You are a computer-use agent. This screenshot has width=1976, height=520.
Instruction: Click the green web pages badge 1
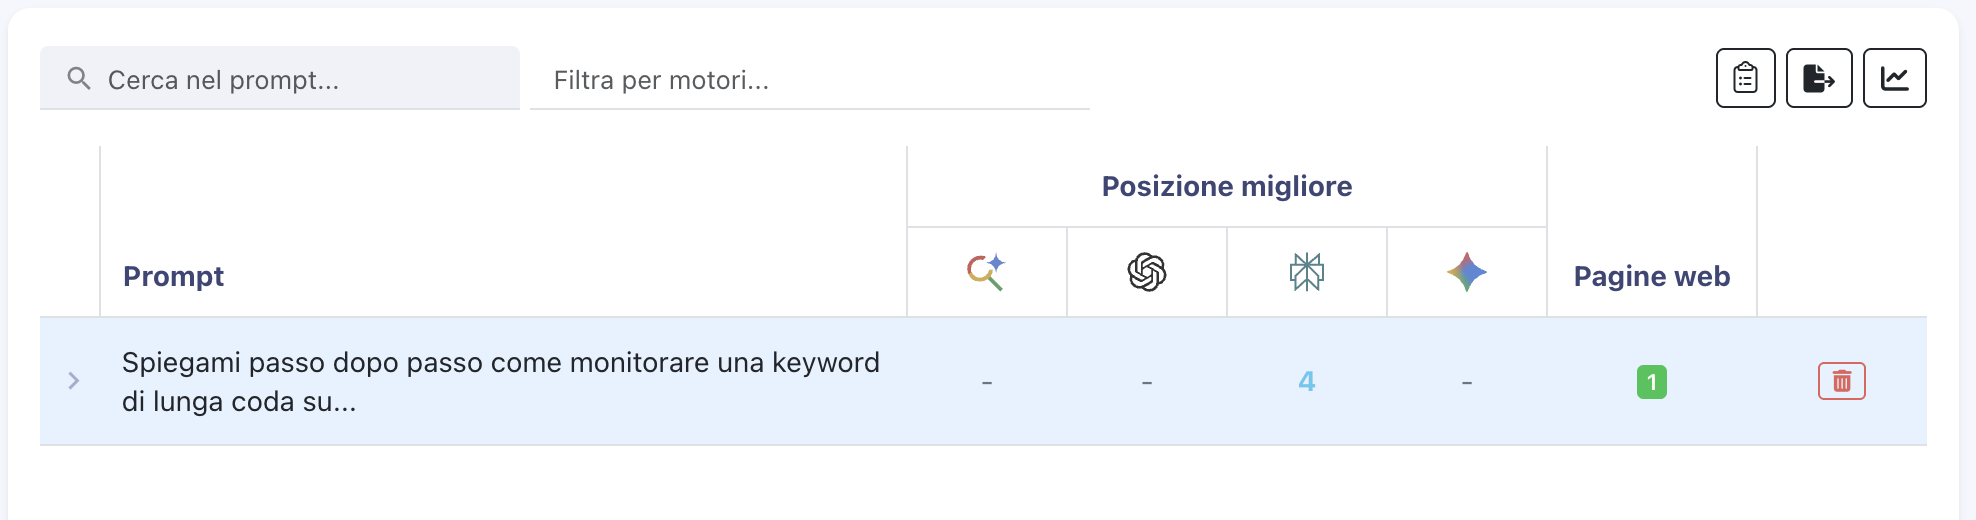pos(1651,382)
